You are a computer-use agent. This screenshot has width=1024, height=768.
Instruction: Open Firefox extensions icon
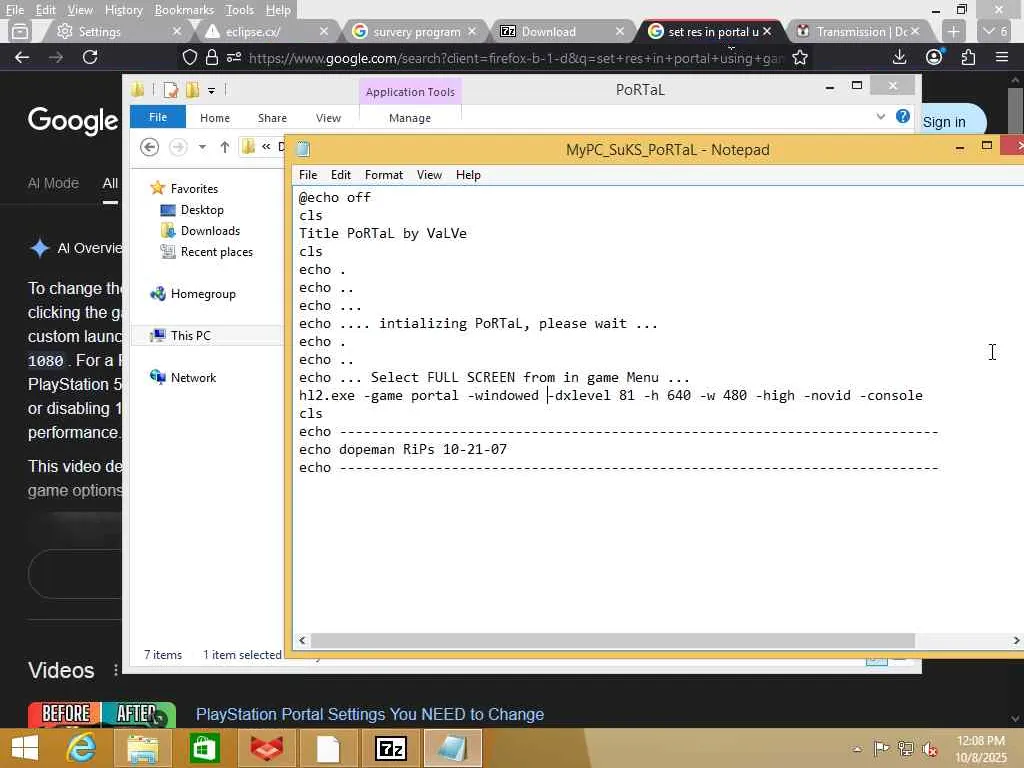pos(968,57)
